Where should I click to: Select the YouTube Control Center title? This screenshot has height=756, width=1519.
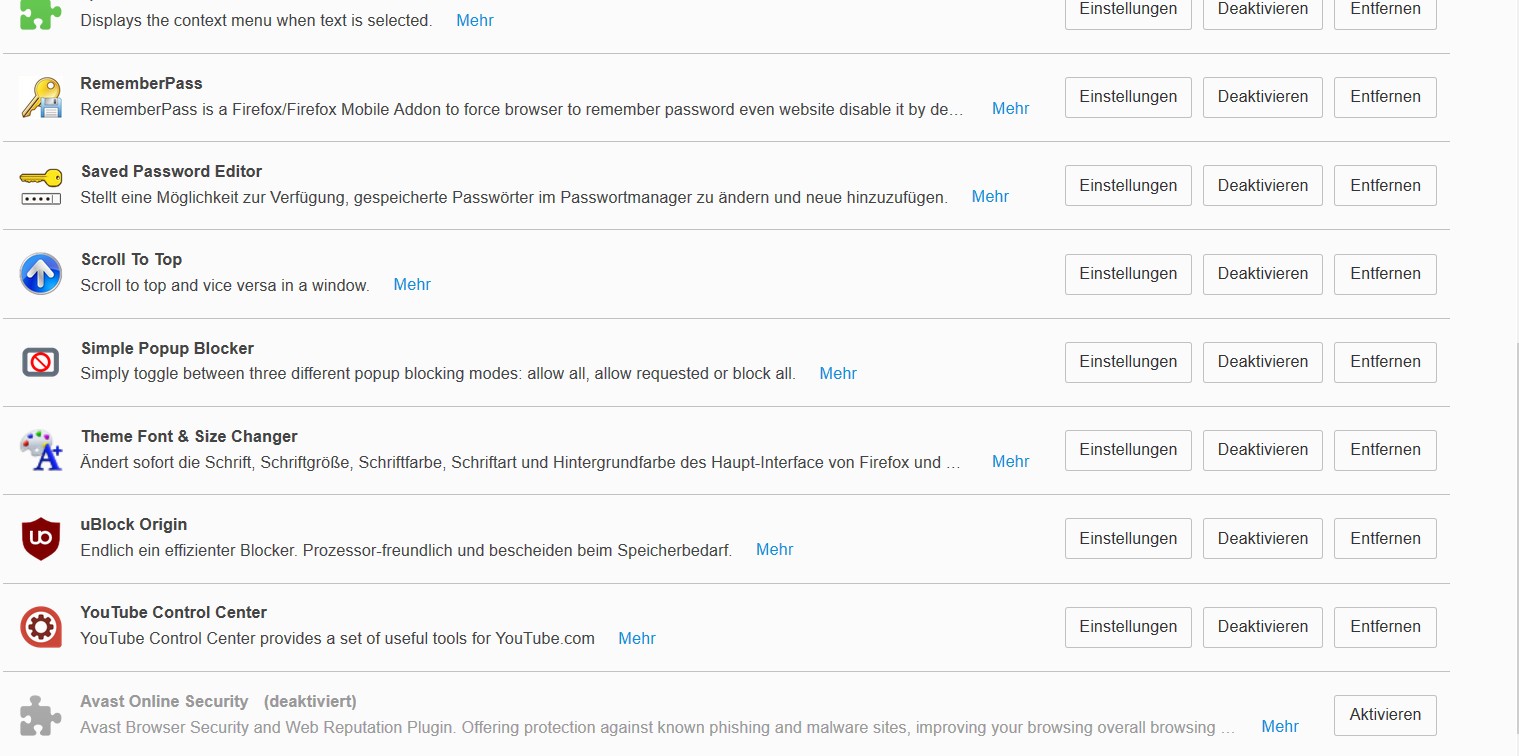[174, 612]
